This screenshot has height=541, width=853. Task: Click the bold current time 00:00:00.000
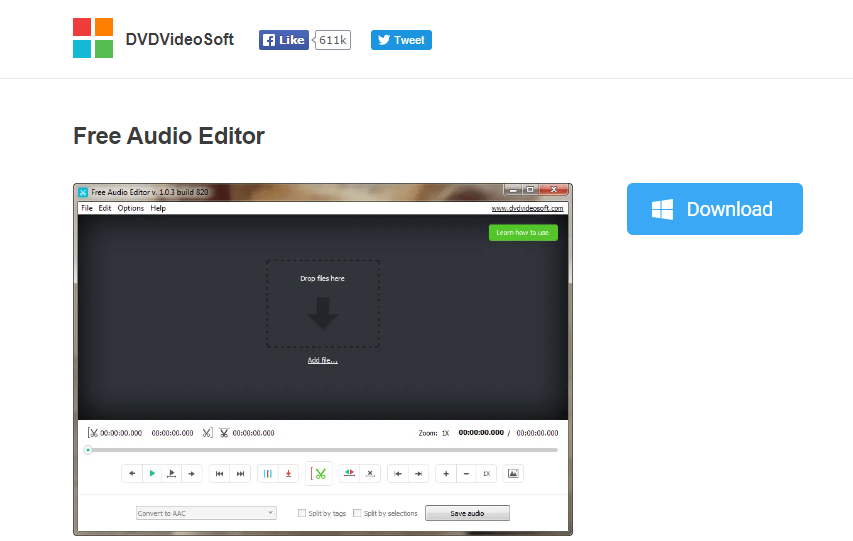(x=481, y=433)
